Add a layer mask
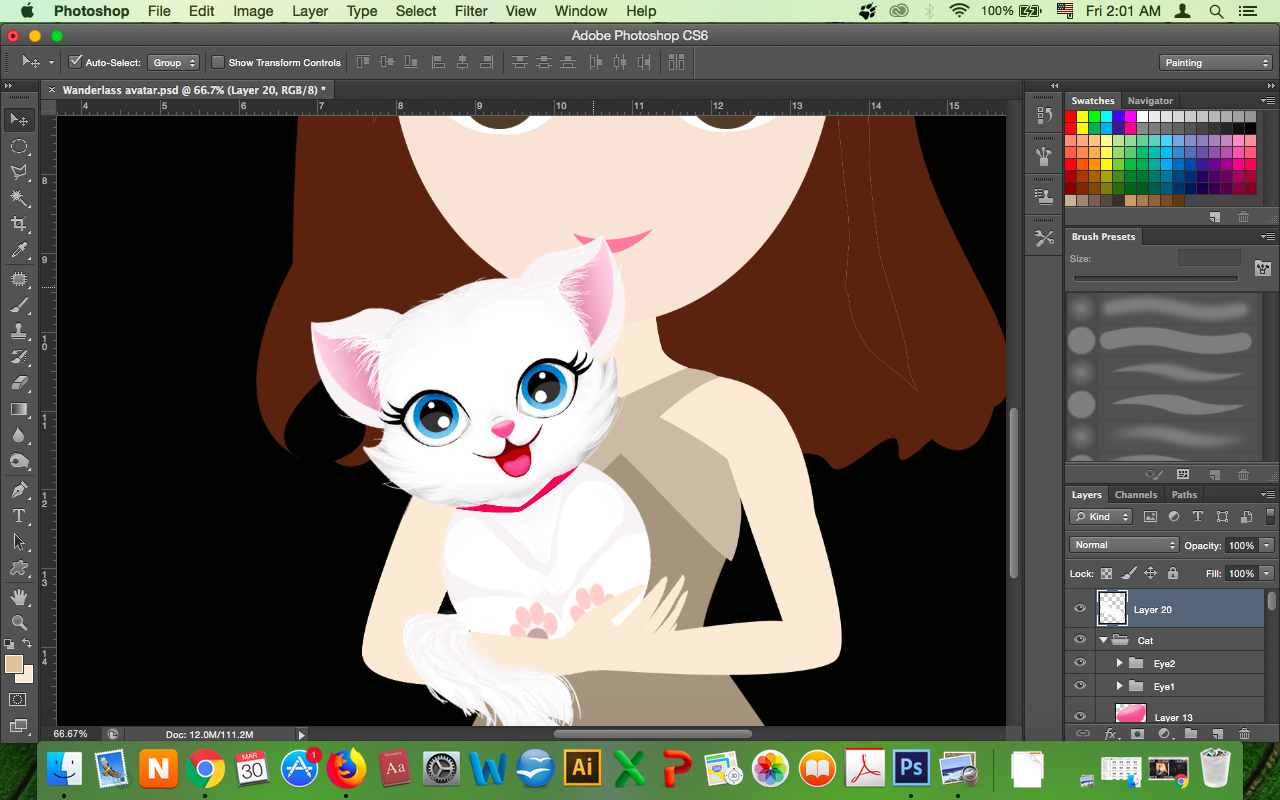 (x=1137, y=734)
